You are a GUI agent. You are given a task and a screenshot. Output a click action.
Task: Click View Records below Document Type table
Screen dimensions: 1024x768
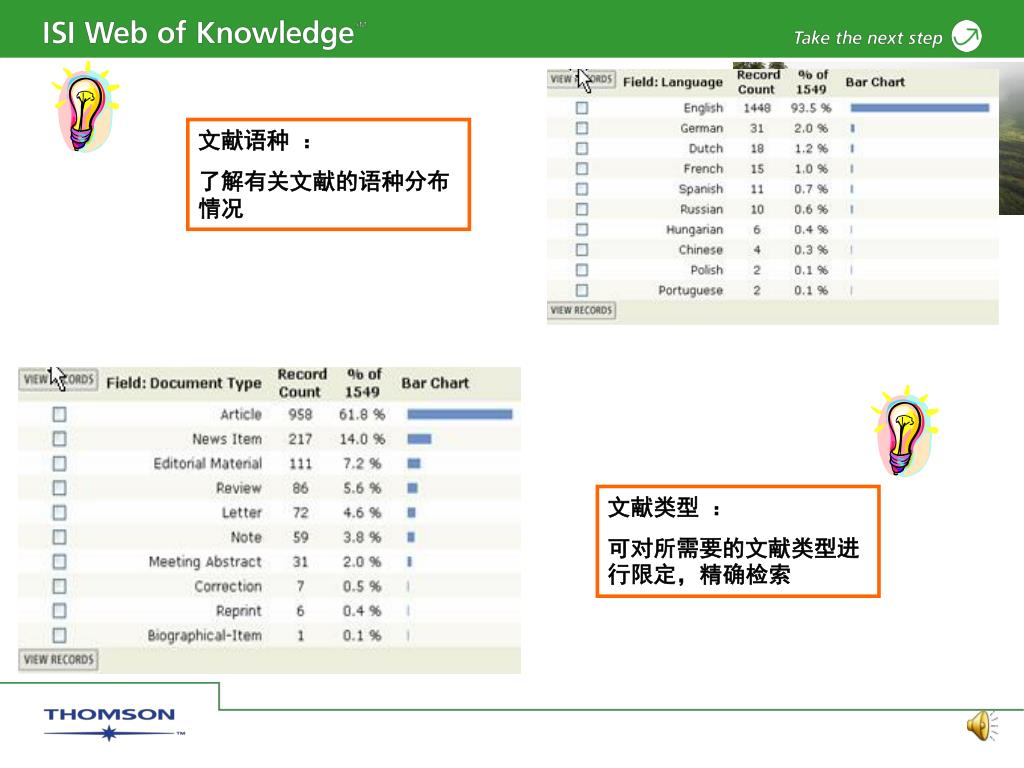(x=58, y=660)
